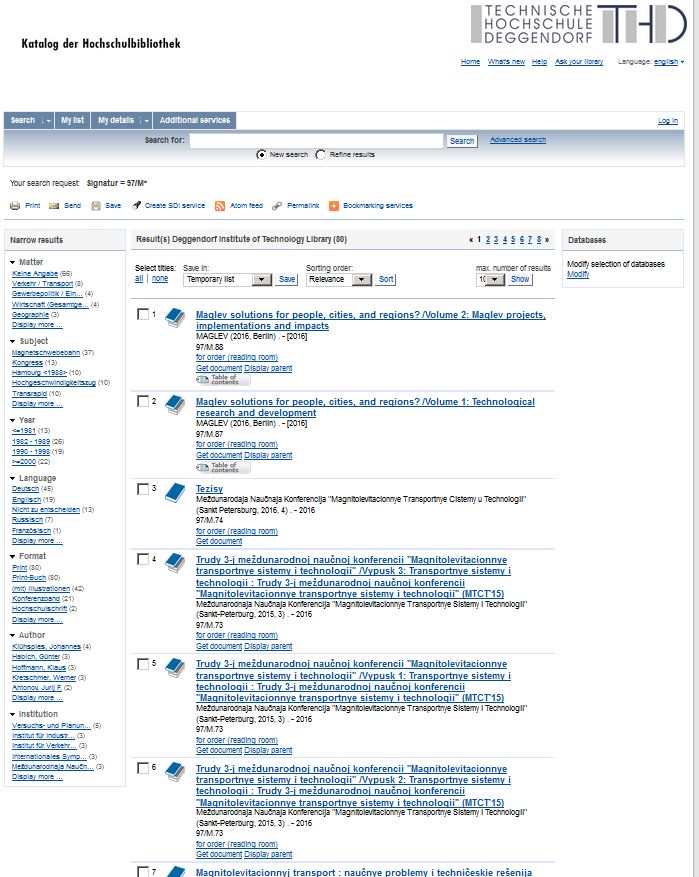The height and width of the screenshot is (877, 699).
Task: Filter by author Klühspies, Johannes
Action: [46, 647]
